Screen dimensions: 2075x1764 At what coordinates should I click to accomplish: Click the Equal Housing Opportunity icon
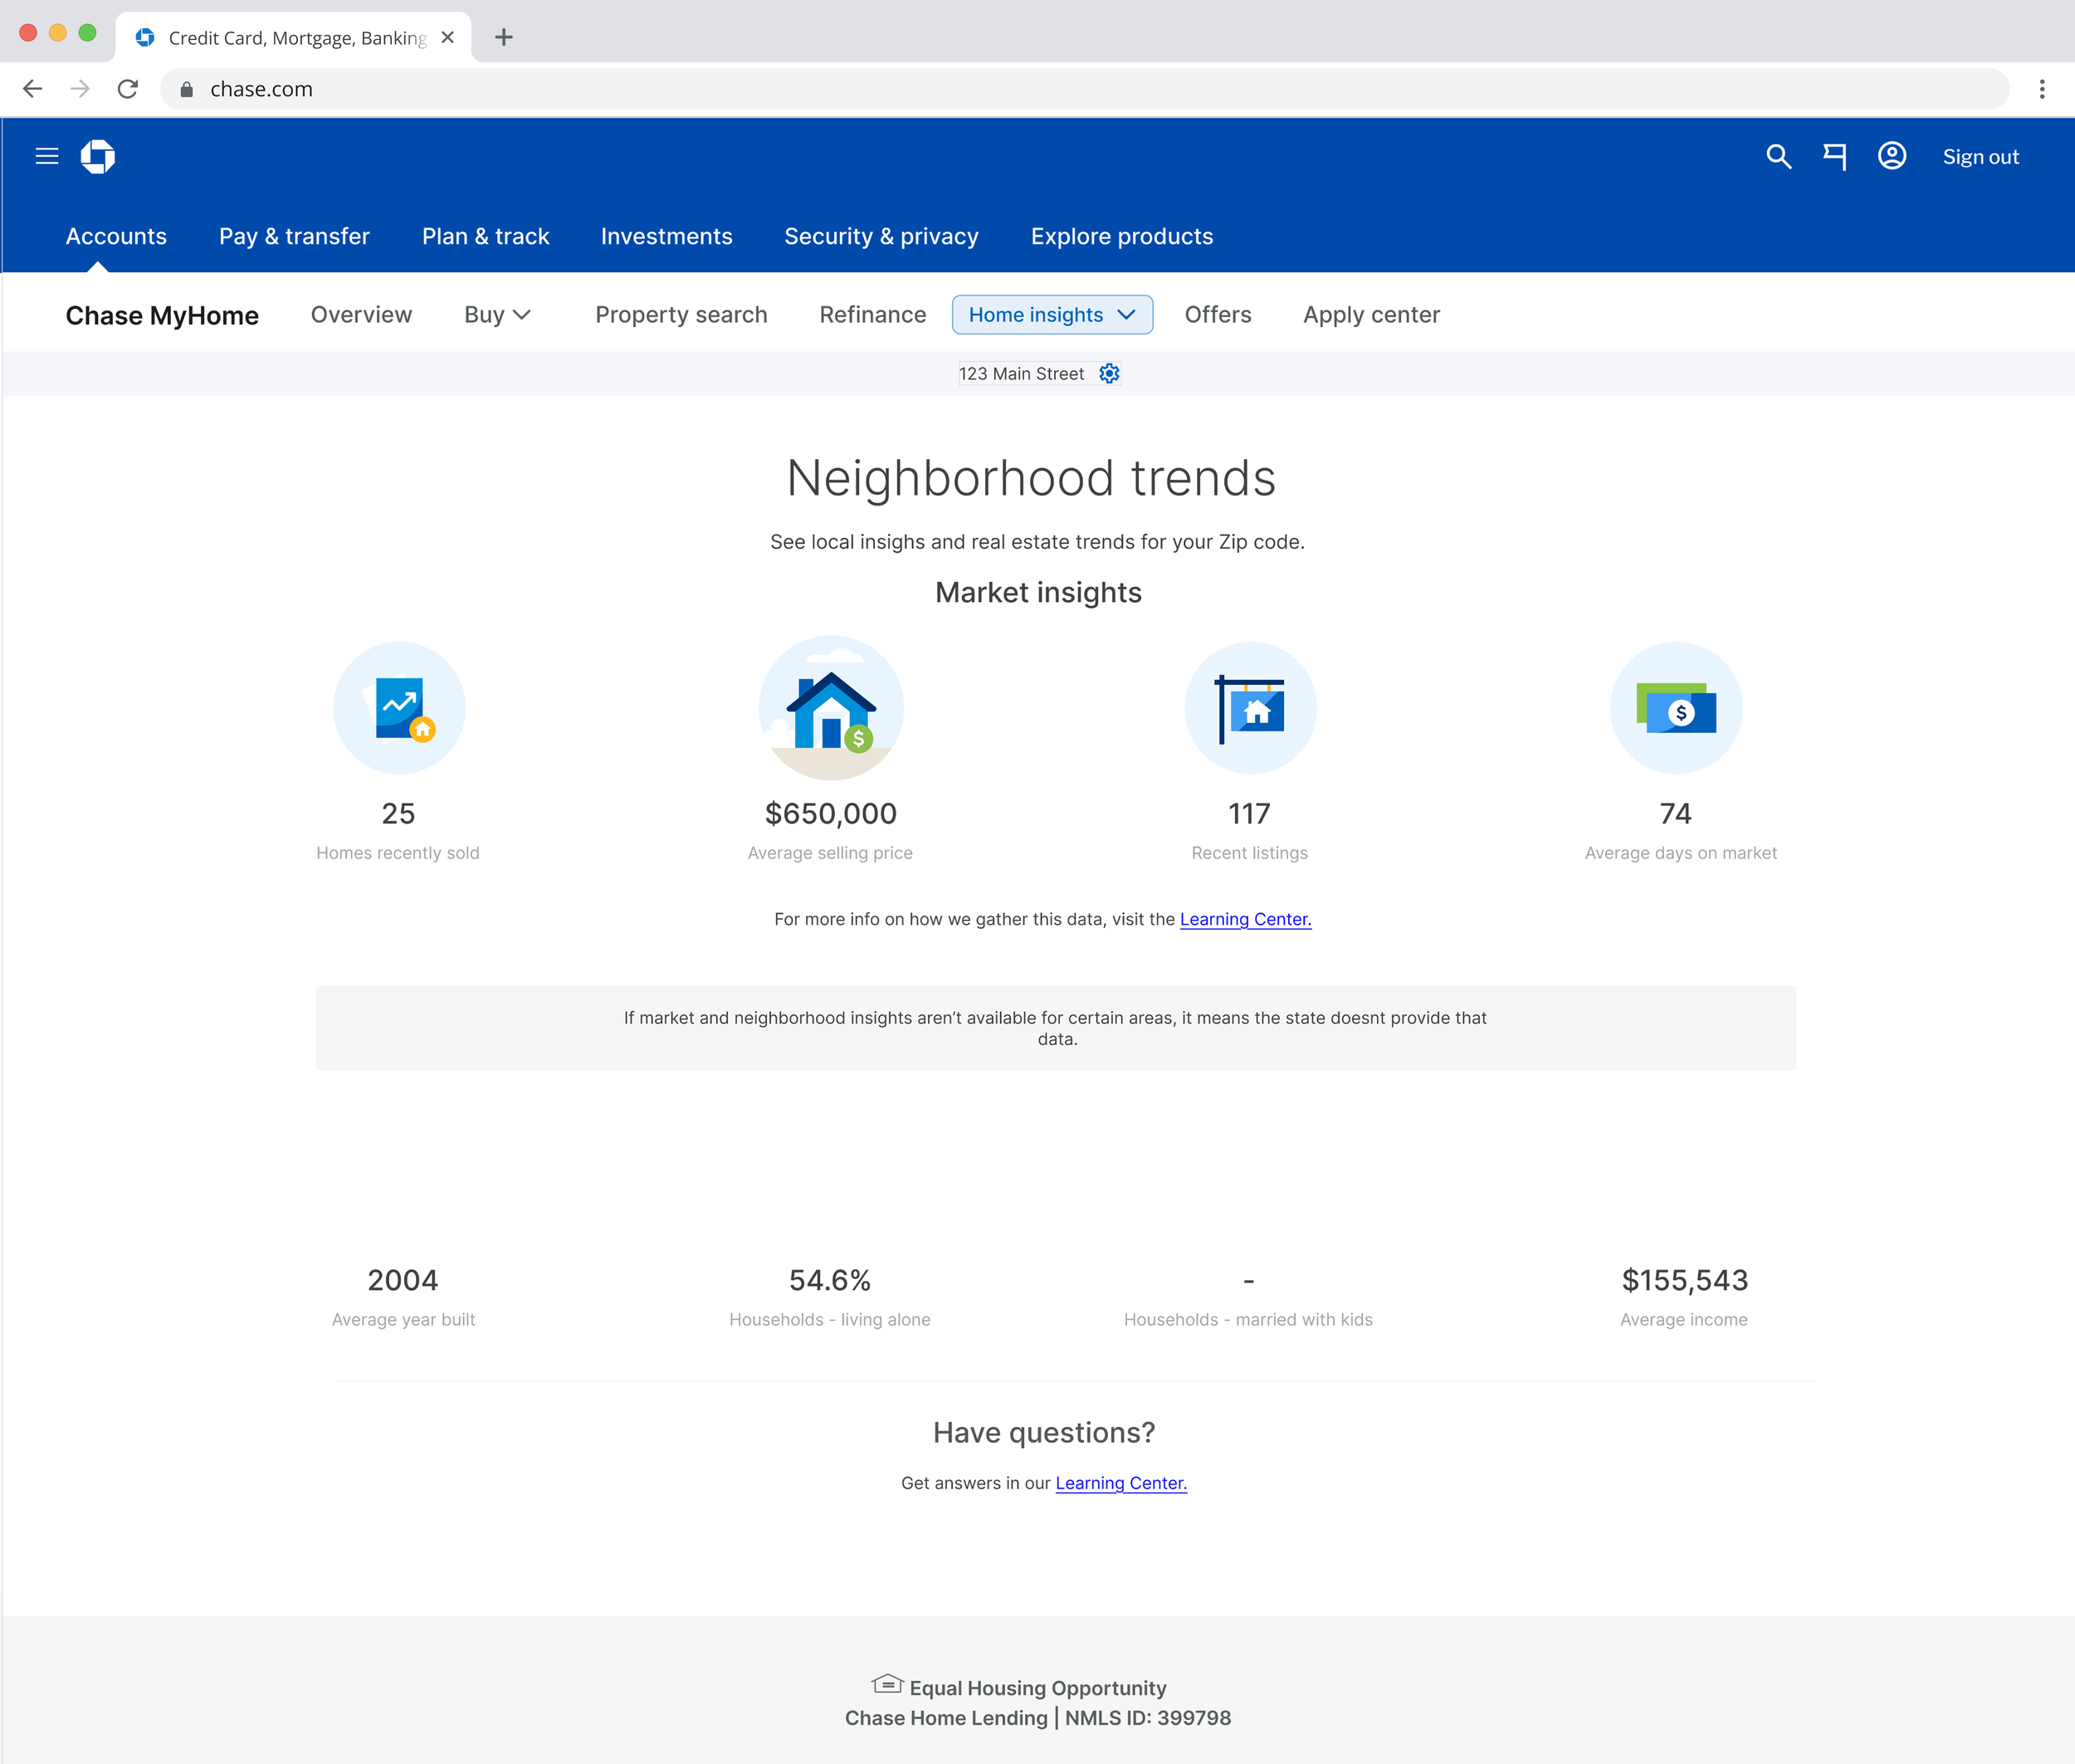(887, 1685)
